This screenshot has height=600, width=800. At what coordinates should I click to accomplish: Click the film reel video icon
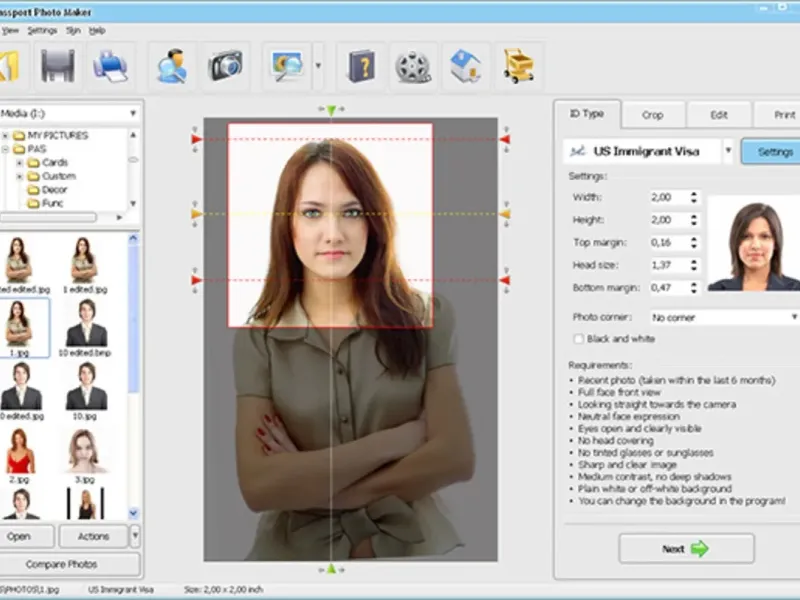pos(413,66)
